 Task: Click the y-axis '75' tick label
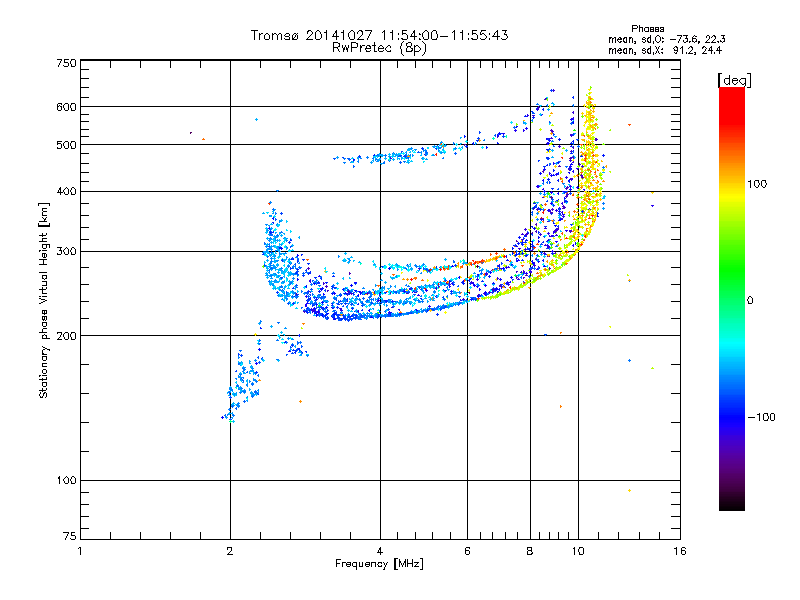70,536
